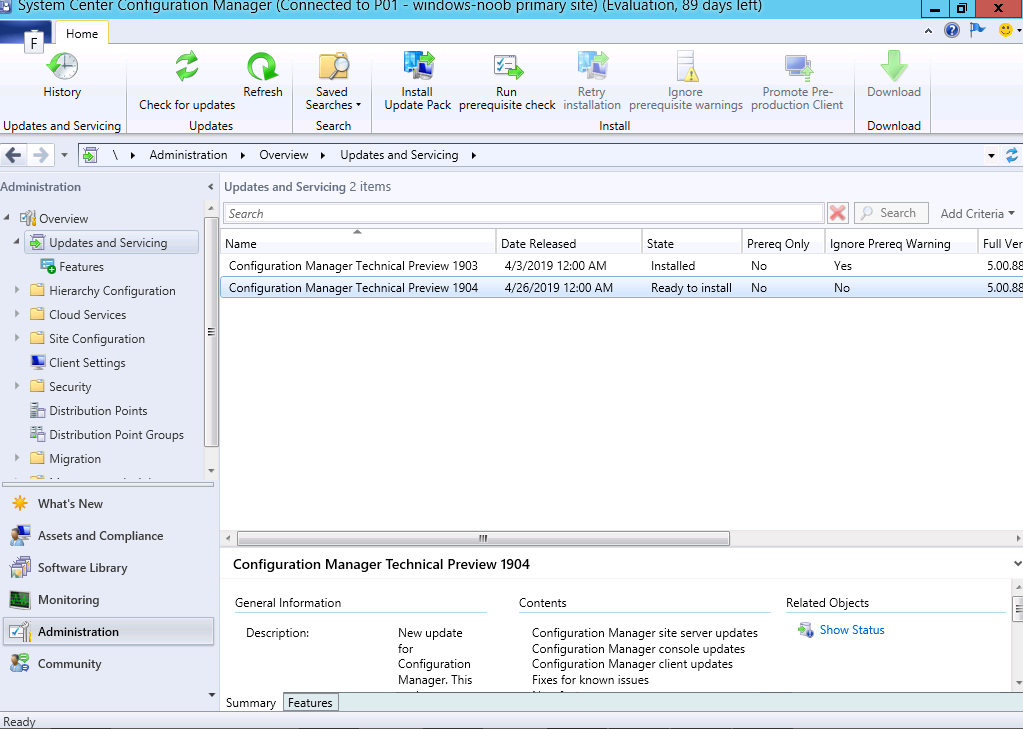Click the Search button
The width and height of the screenshot is (1023, 729).
[x=891, y=213]
